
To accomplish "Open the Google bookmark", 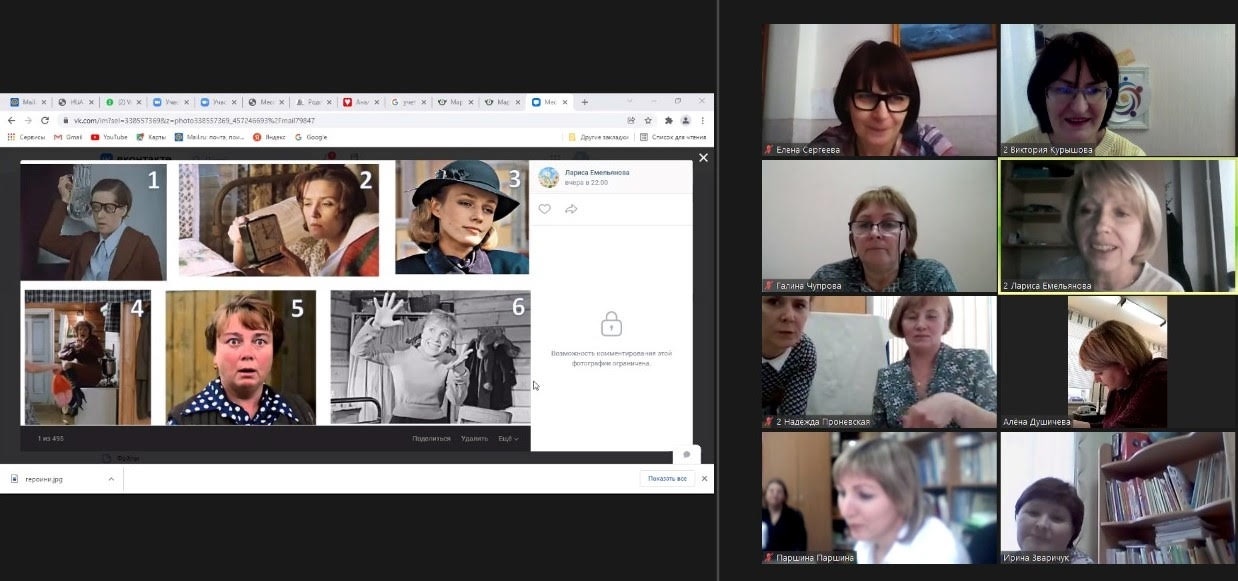I will pyautogui.click(x=311, y=137).
